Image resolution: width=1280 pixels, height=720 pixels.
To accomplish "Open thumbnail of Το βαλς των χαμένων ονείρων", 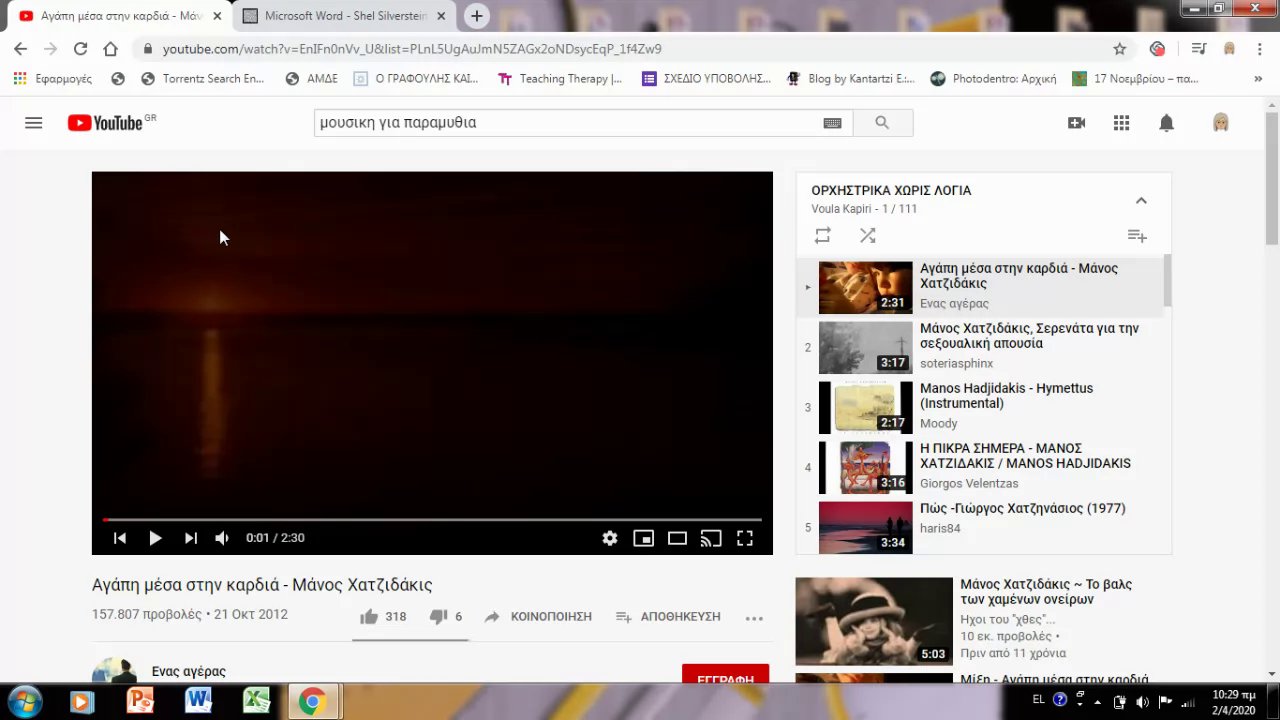I will 874,621.
